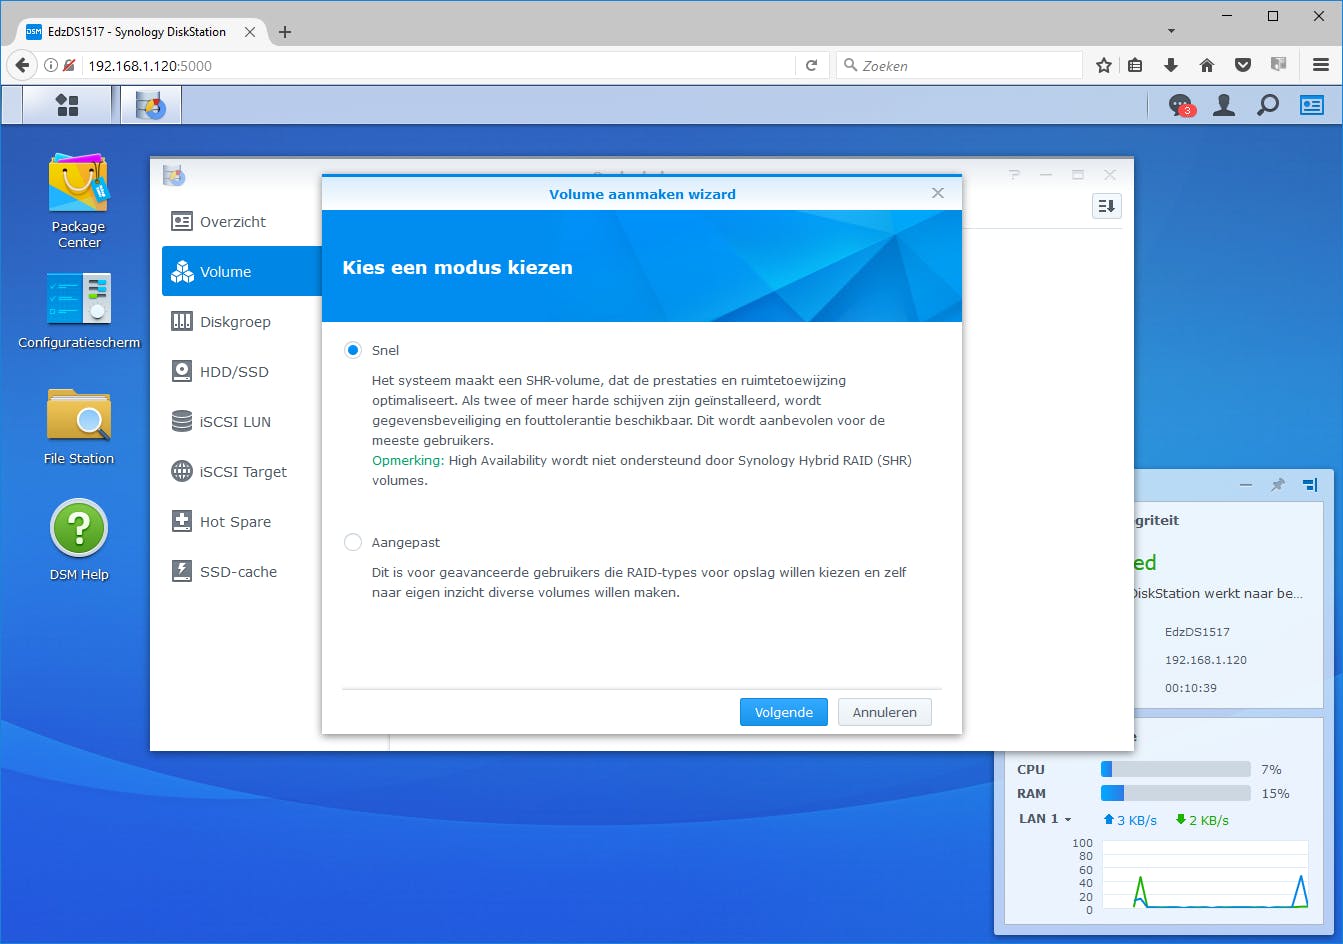Open the File Station desktop icon

[79, 427]
